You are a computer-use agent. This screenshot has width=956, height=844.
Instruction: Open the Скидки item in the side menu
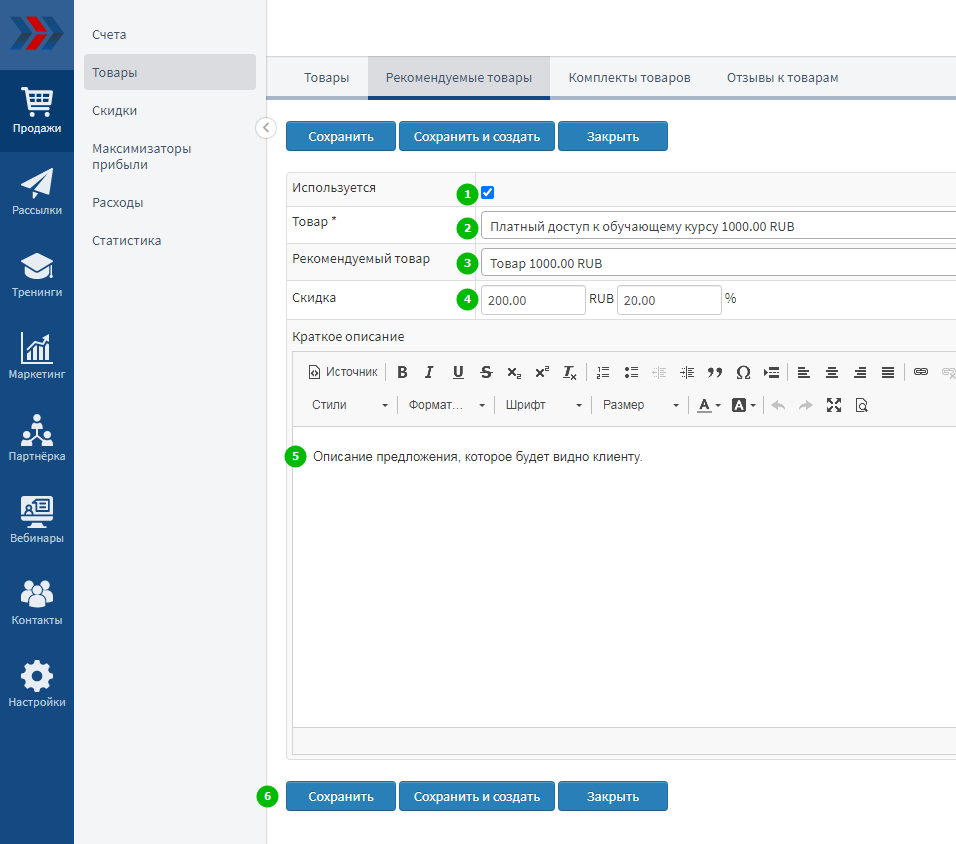(x=115, y=111)
